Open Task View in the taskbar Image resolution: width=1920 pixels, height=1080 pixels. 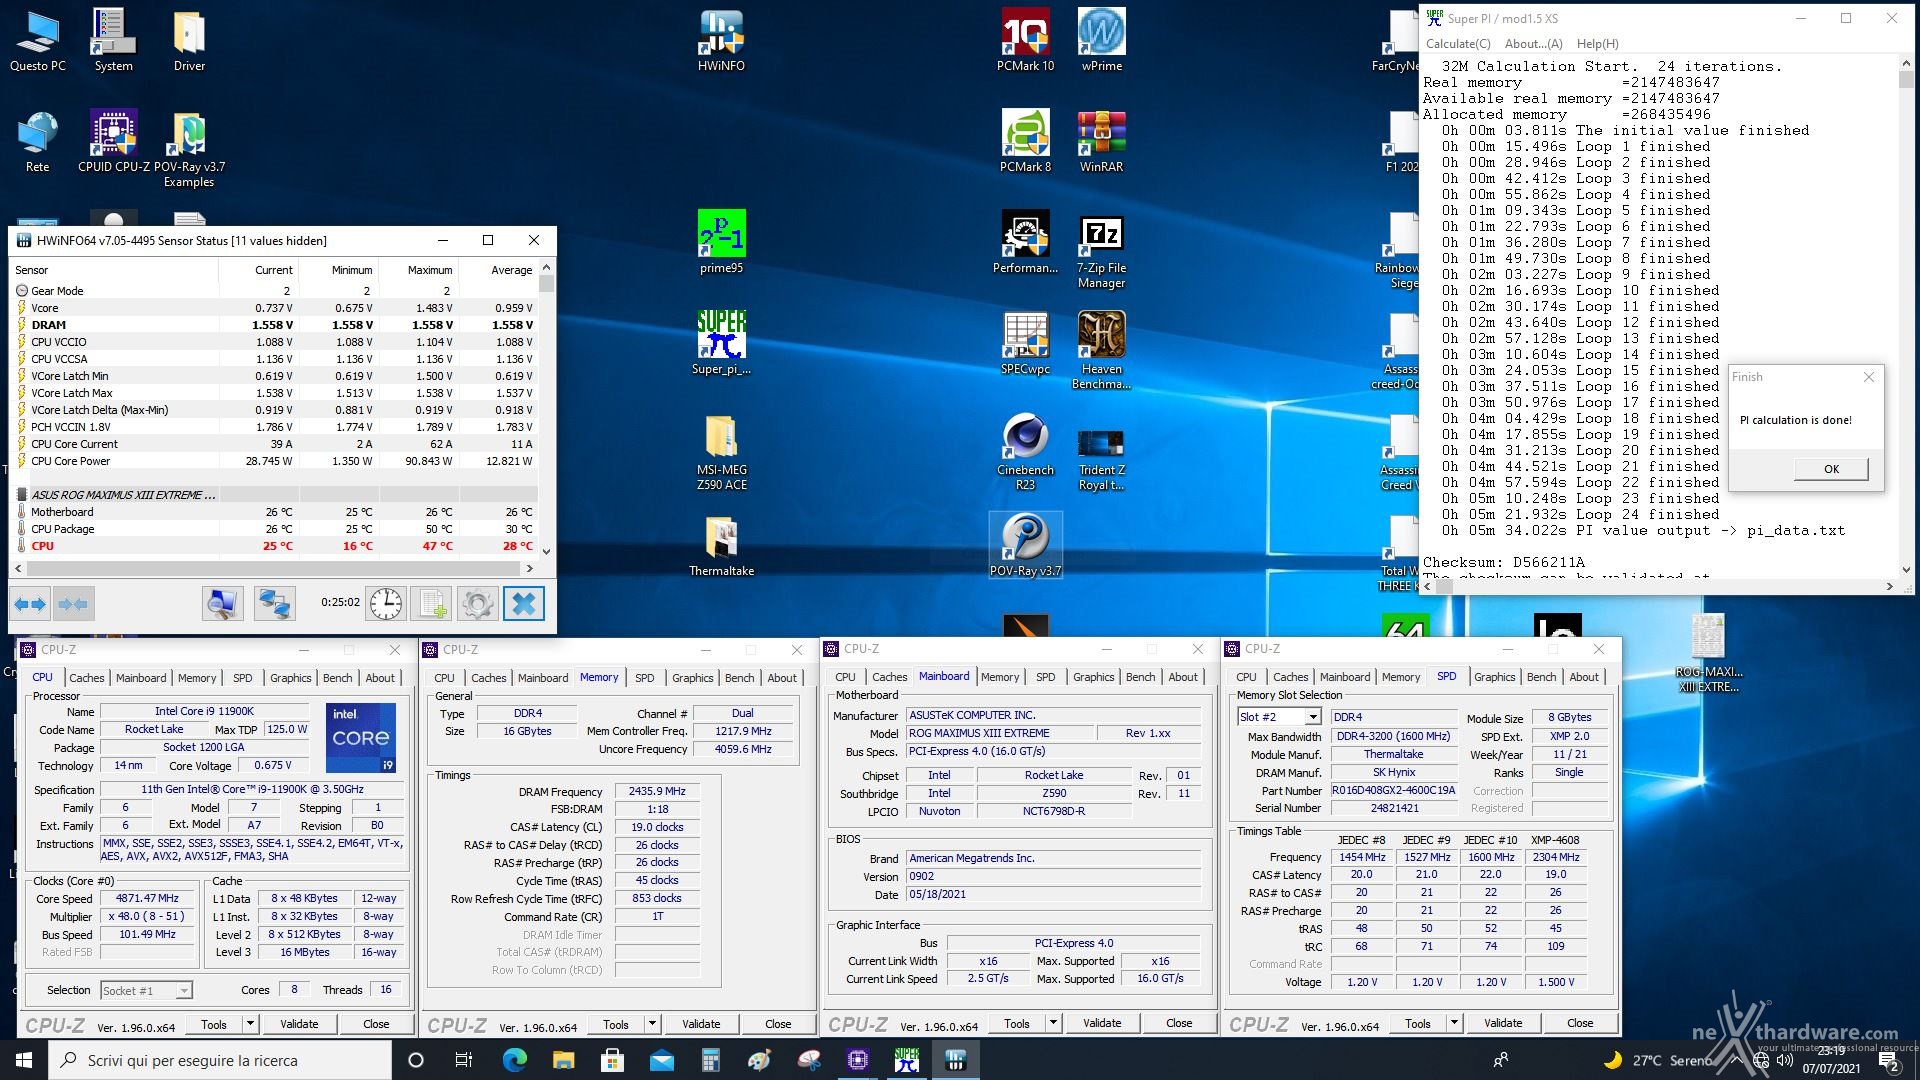(464, 1060)
